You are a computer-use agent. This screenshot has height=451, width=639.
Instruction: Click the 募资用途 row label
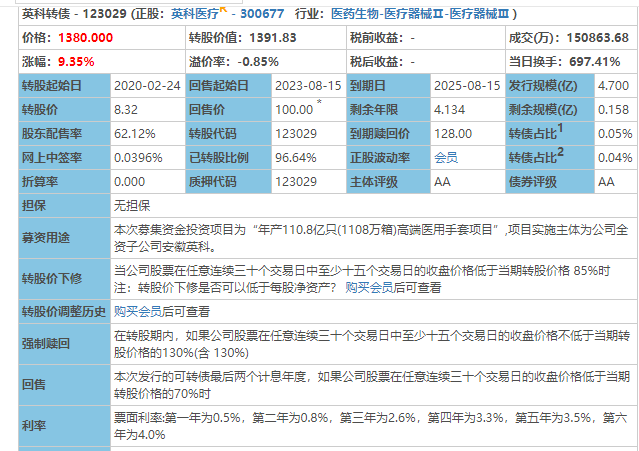pos(64,238)
